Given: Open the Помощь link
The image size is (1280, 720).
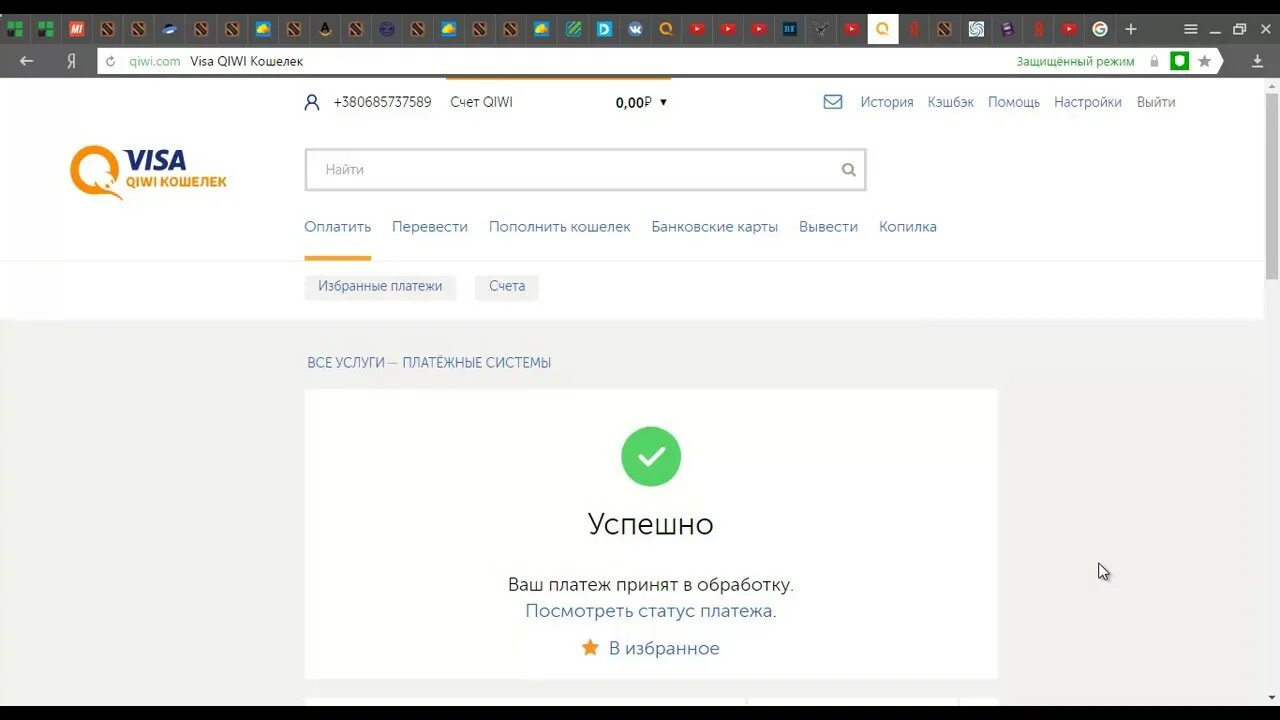Looking at the screenshot, I should click(x=1014, y=102).
